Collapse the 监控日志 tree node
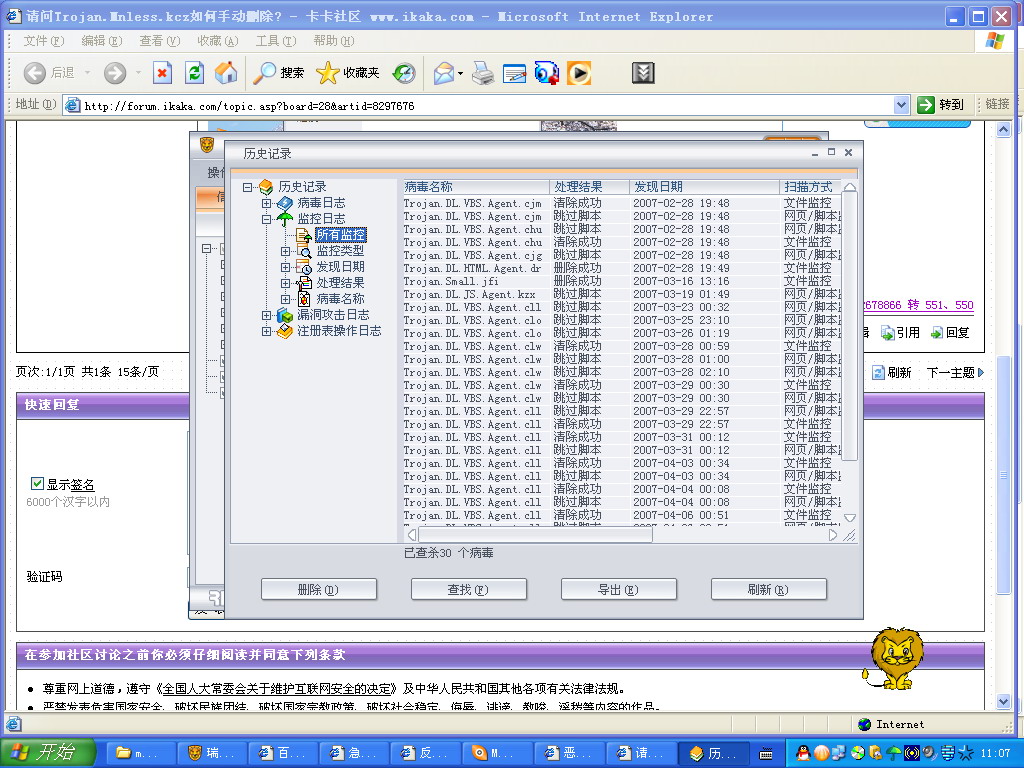The image size is (1024, 768). tap(267, 219)
